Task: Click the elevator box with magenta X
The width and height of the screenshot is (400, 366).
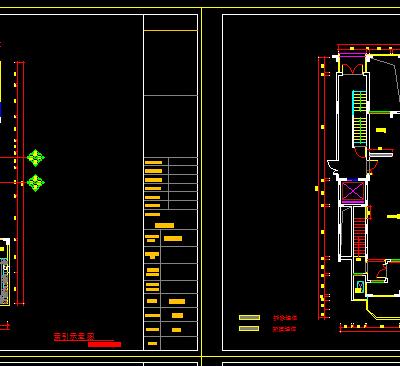Action: [353, 192]
